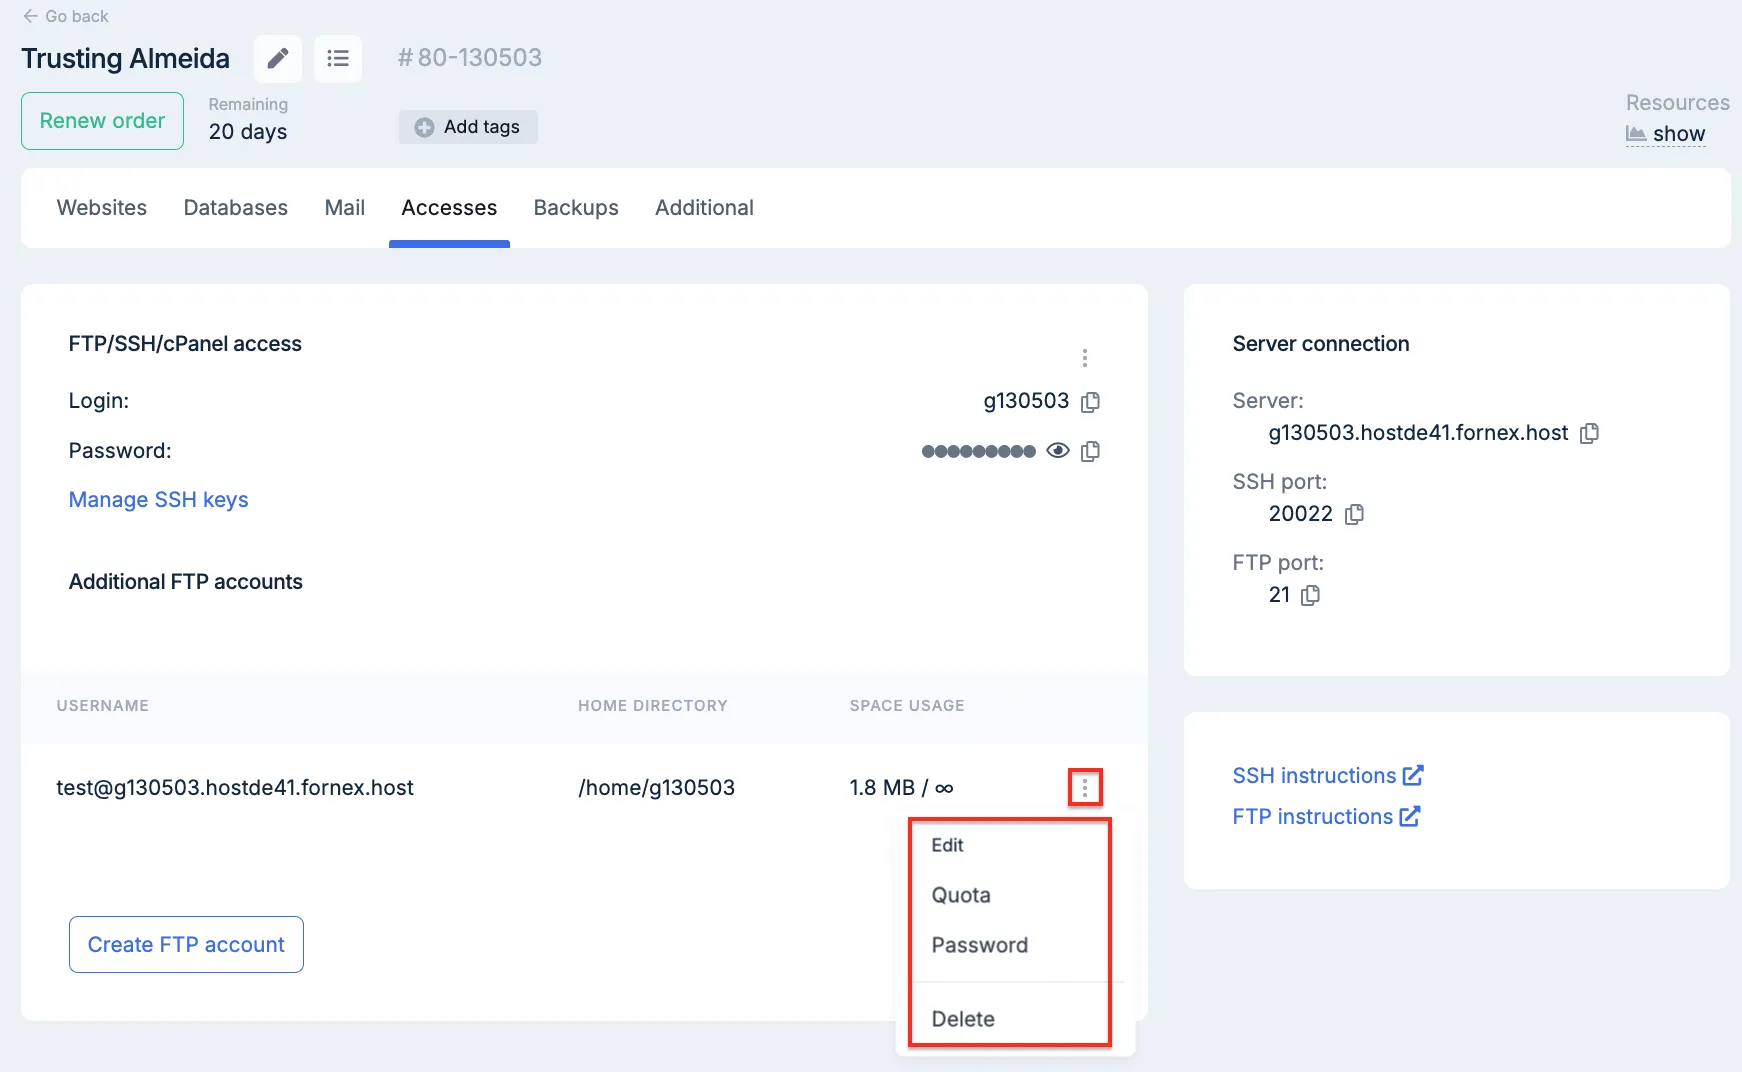Click the pencil edit name icon
Viewport: 1742px width, 1072px height.
click(x=278, y=58)
